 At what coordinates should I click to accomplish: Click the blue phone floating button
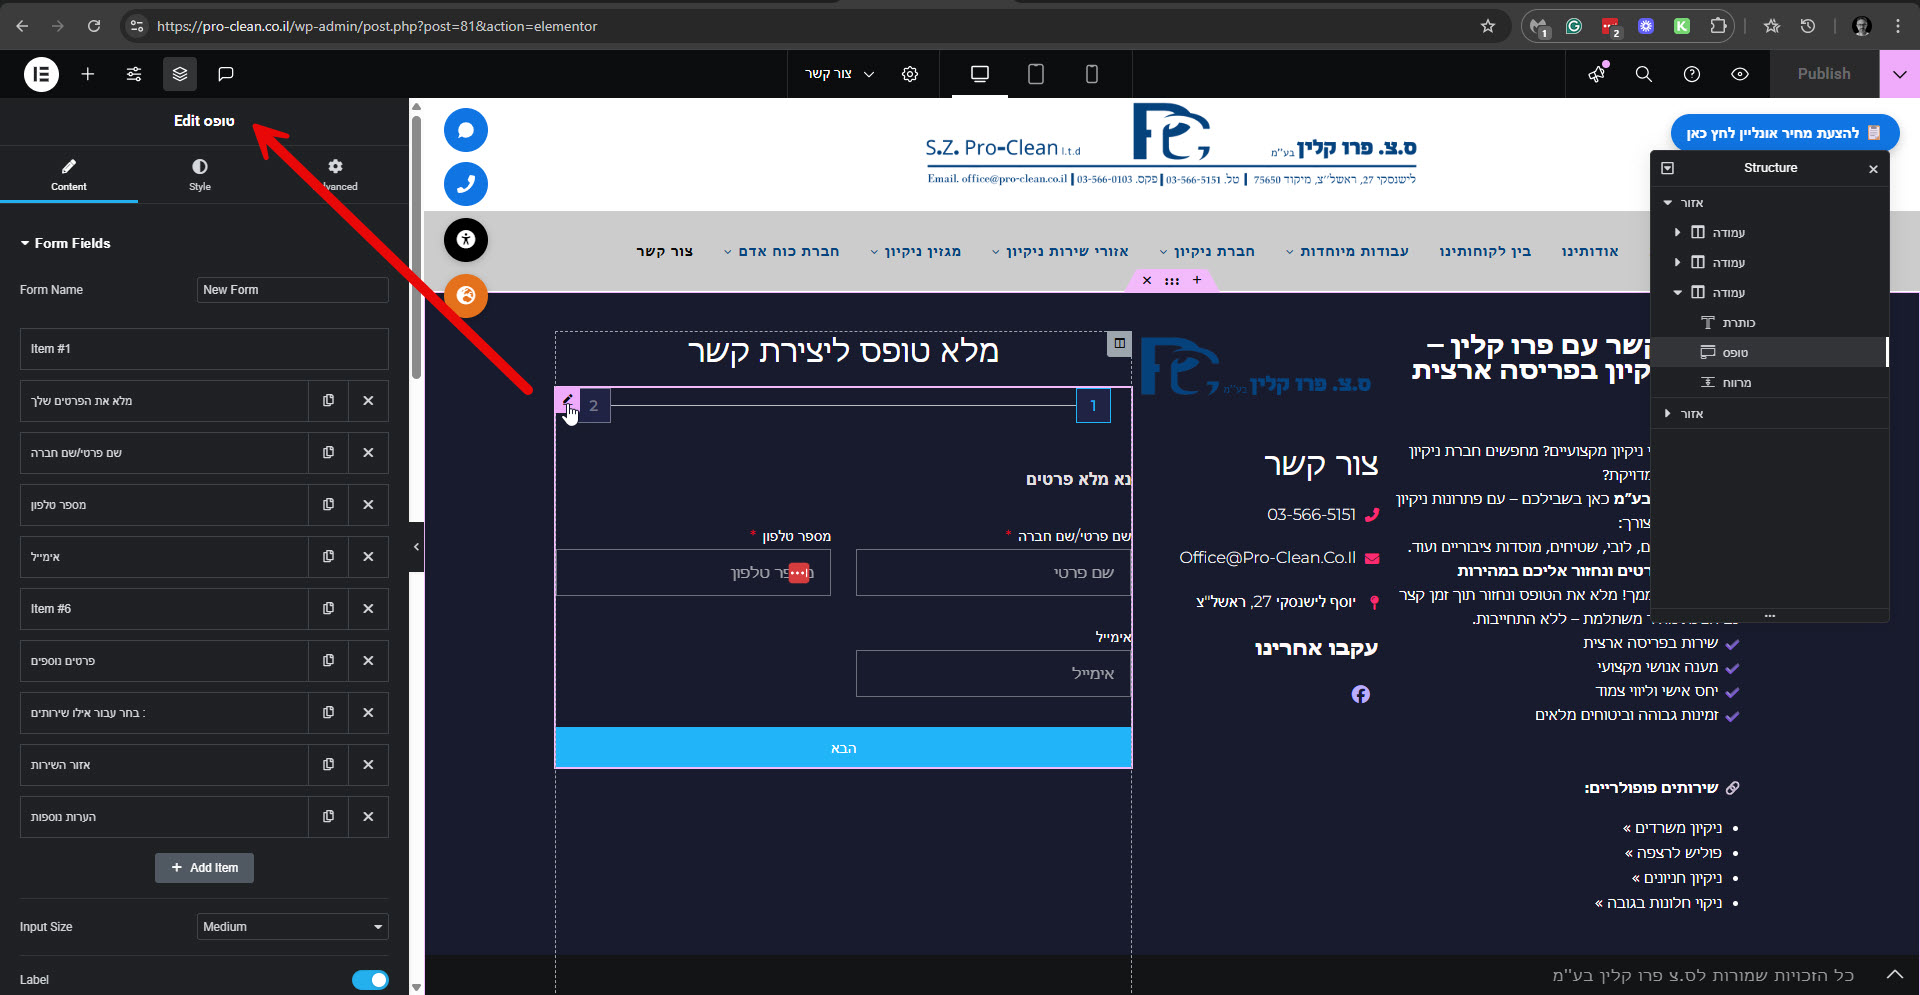click(x=465, y=184)
